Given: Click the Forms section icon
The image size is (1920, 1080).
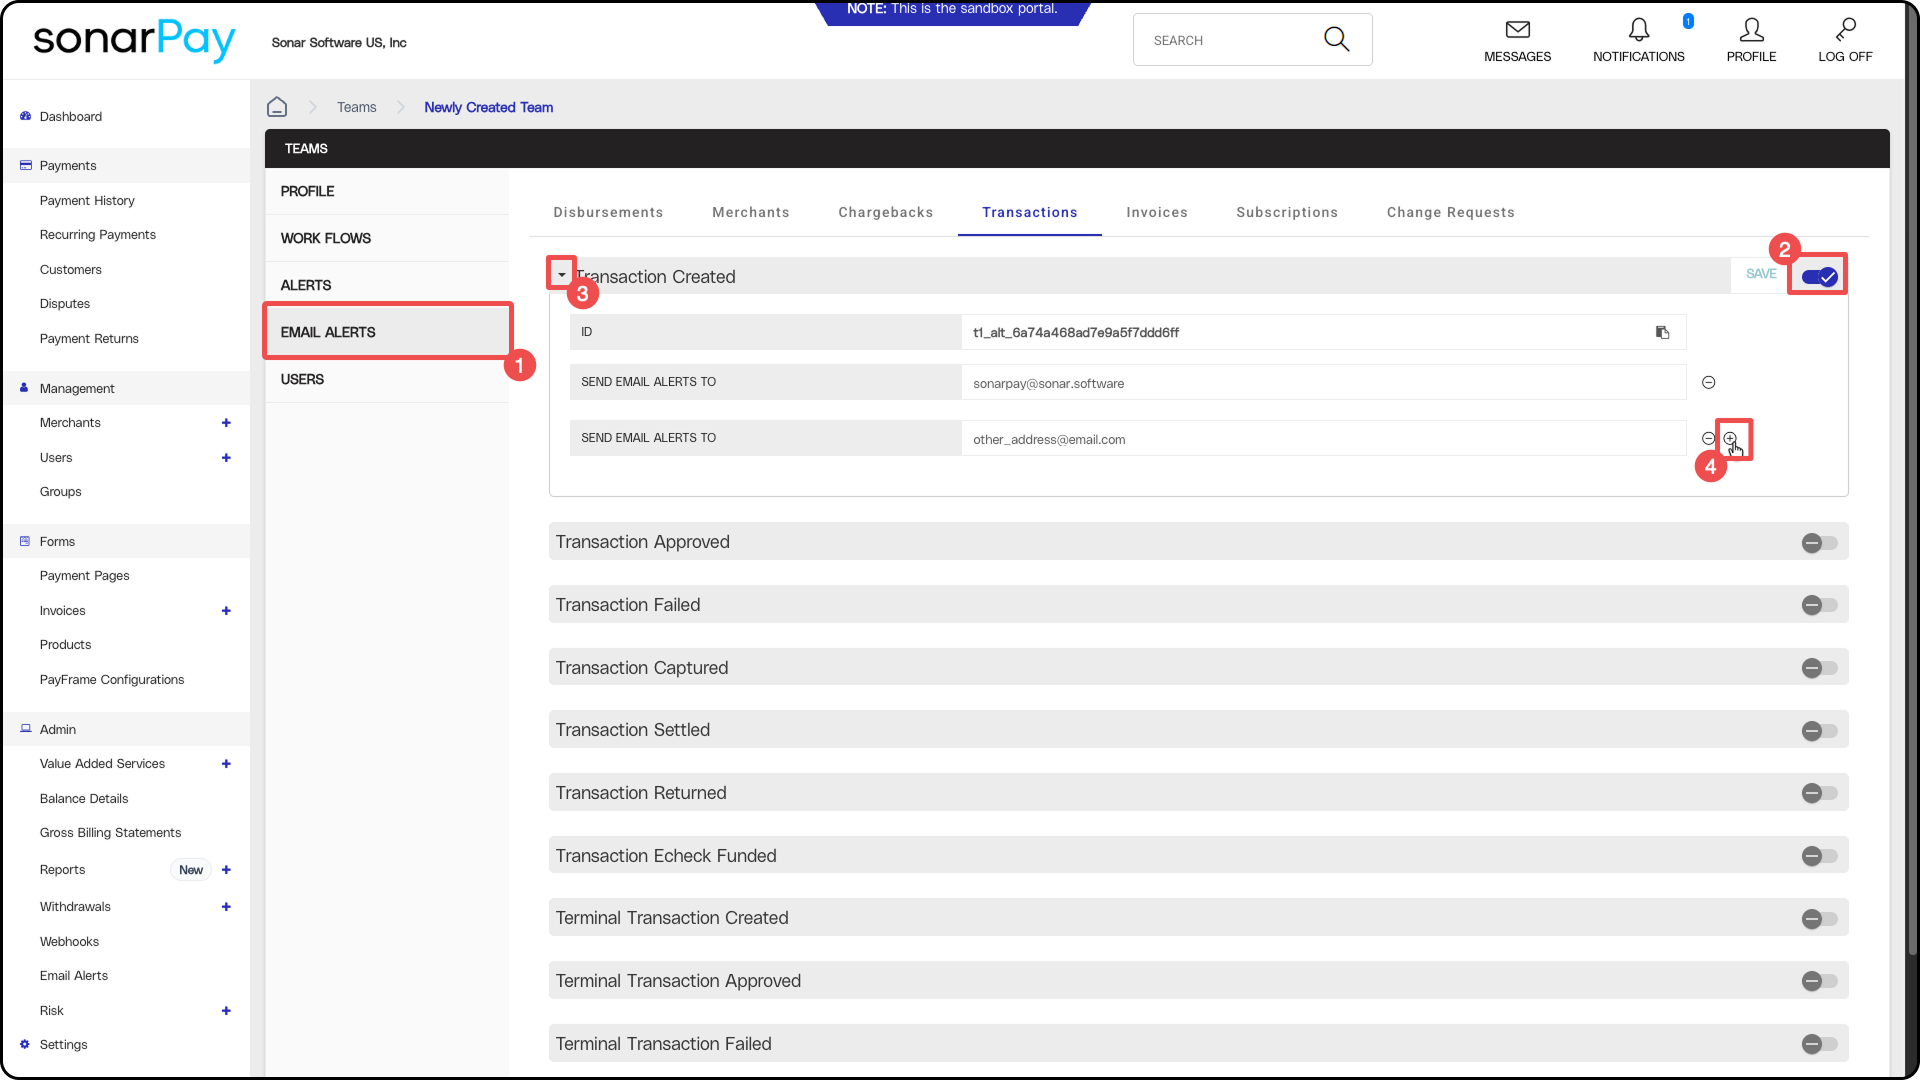Looking at the screenshot, I should pyautogui.click(x=25, y=541).
